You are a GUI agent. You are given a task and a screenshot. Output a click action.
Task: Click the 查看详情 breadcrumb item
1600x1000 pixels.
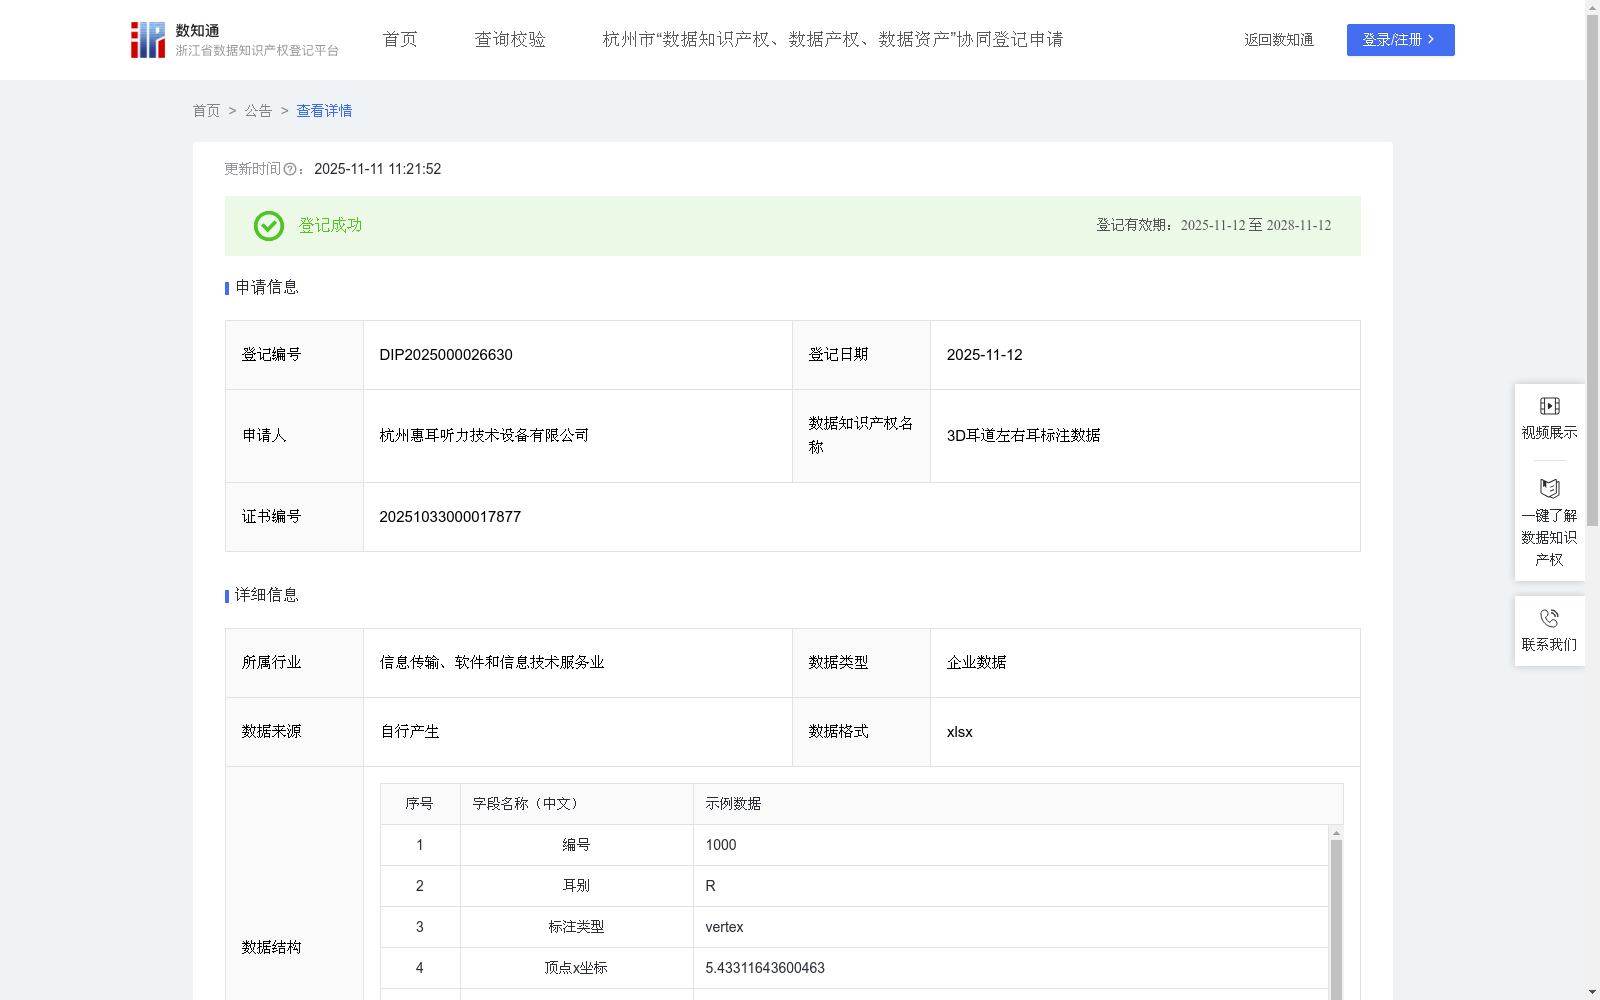[x=324, y=111]
